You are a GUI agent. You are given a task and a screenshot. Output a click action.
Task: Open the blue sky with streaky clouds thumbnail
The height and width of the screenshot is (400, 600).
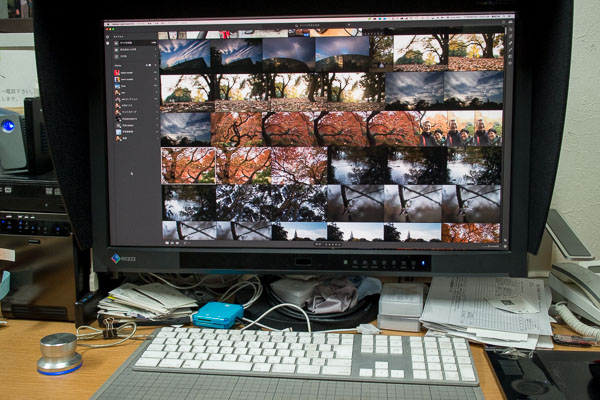click(186, 54)
